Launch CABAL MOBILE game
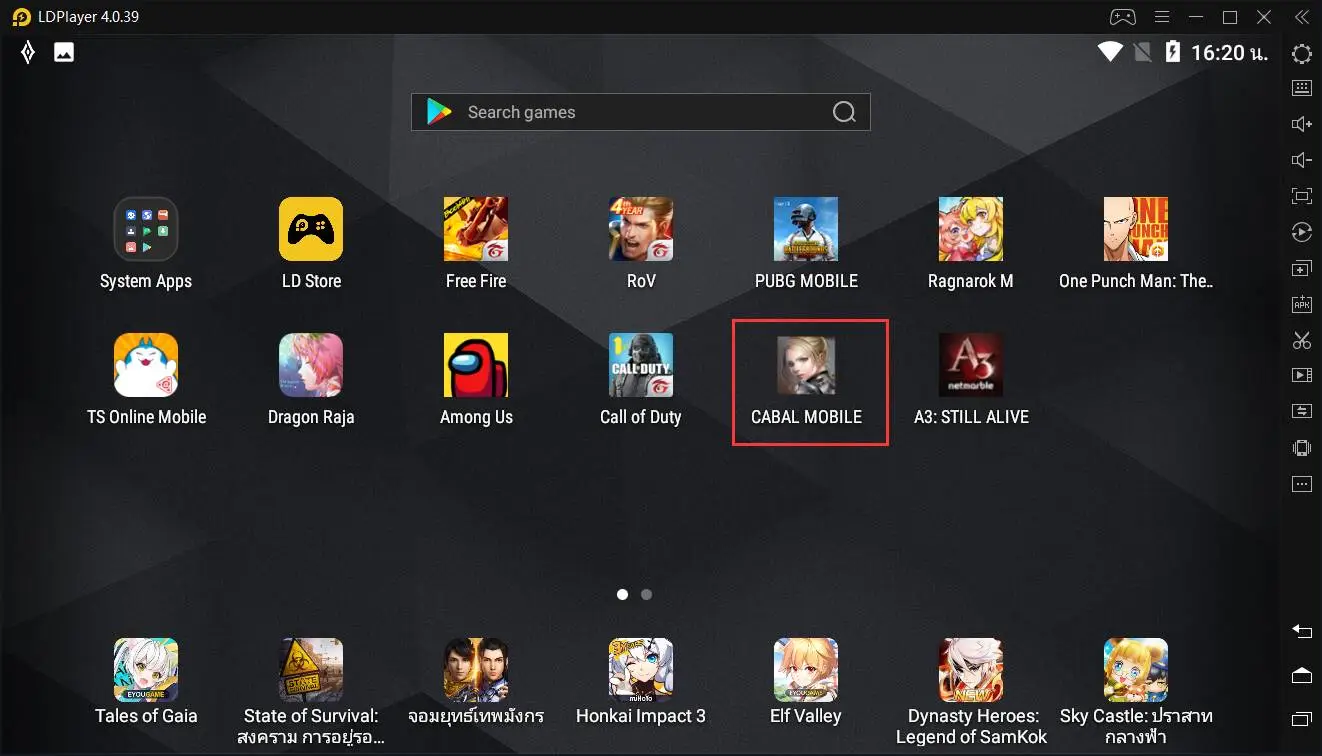The width and height of the screenshot is (1322, 756). (x=806, y=365)
